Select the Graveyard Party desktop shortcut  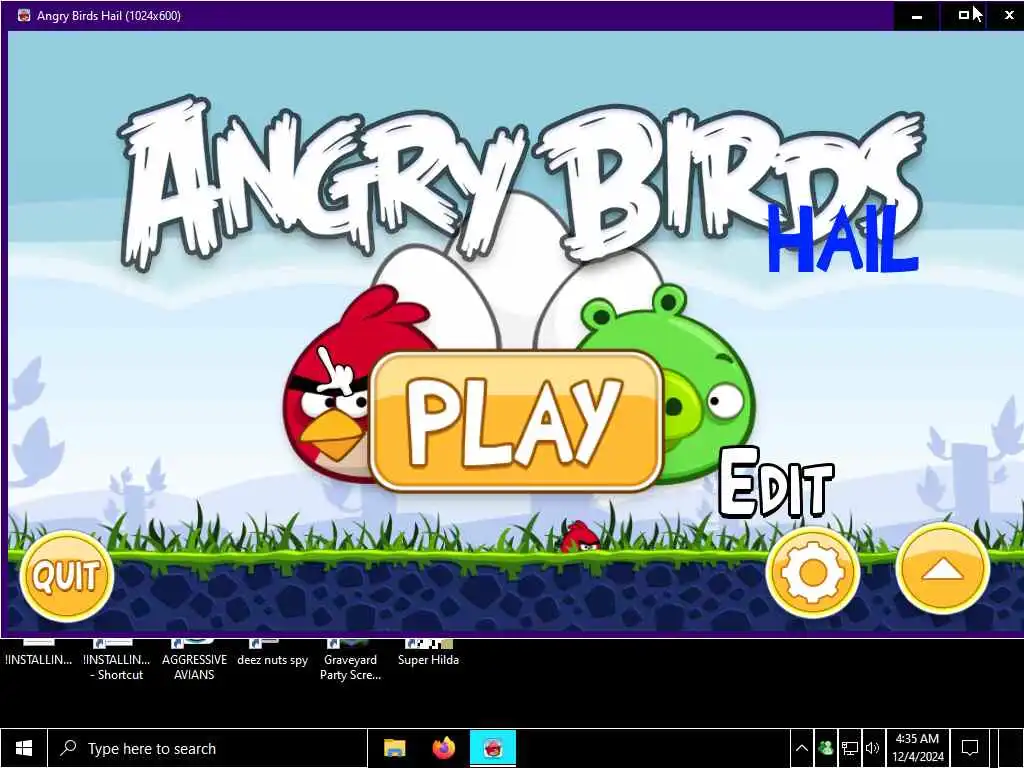pos(350,662)
